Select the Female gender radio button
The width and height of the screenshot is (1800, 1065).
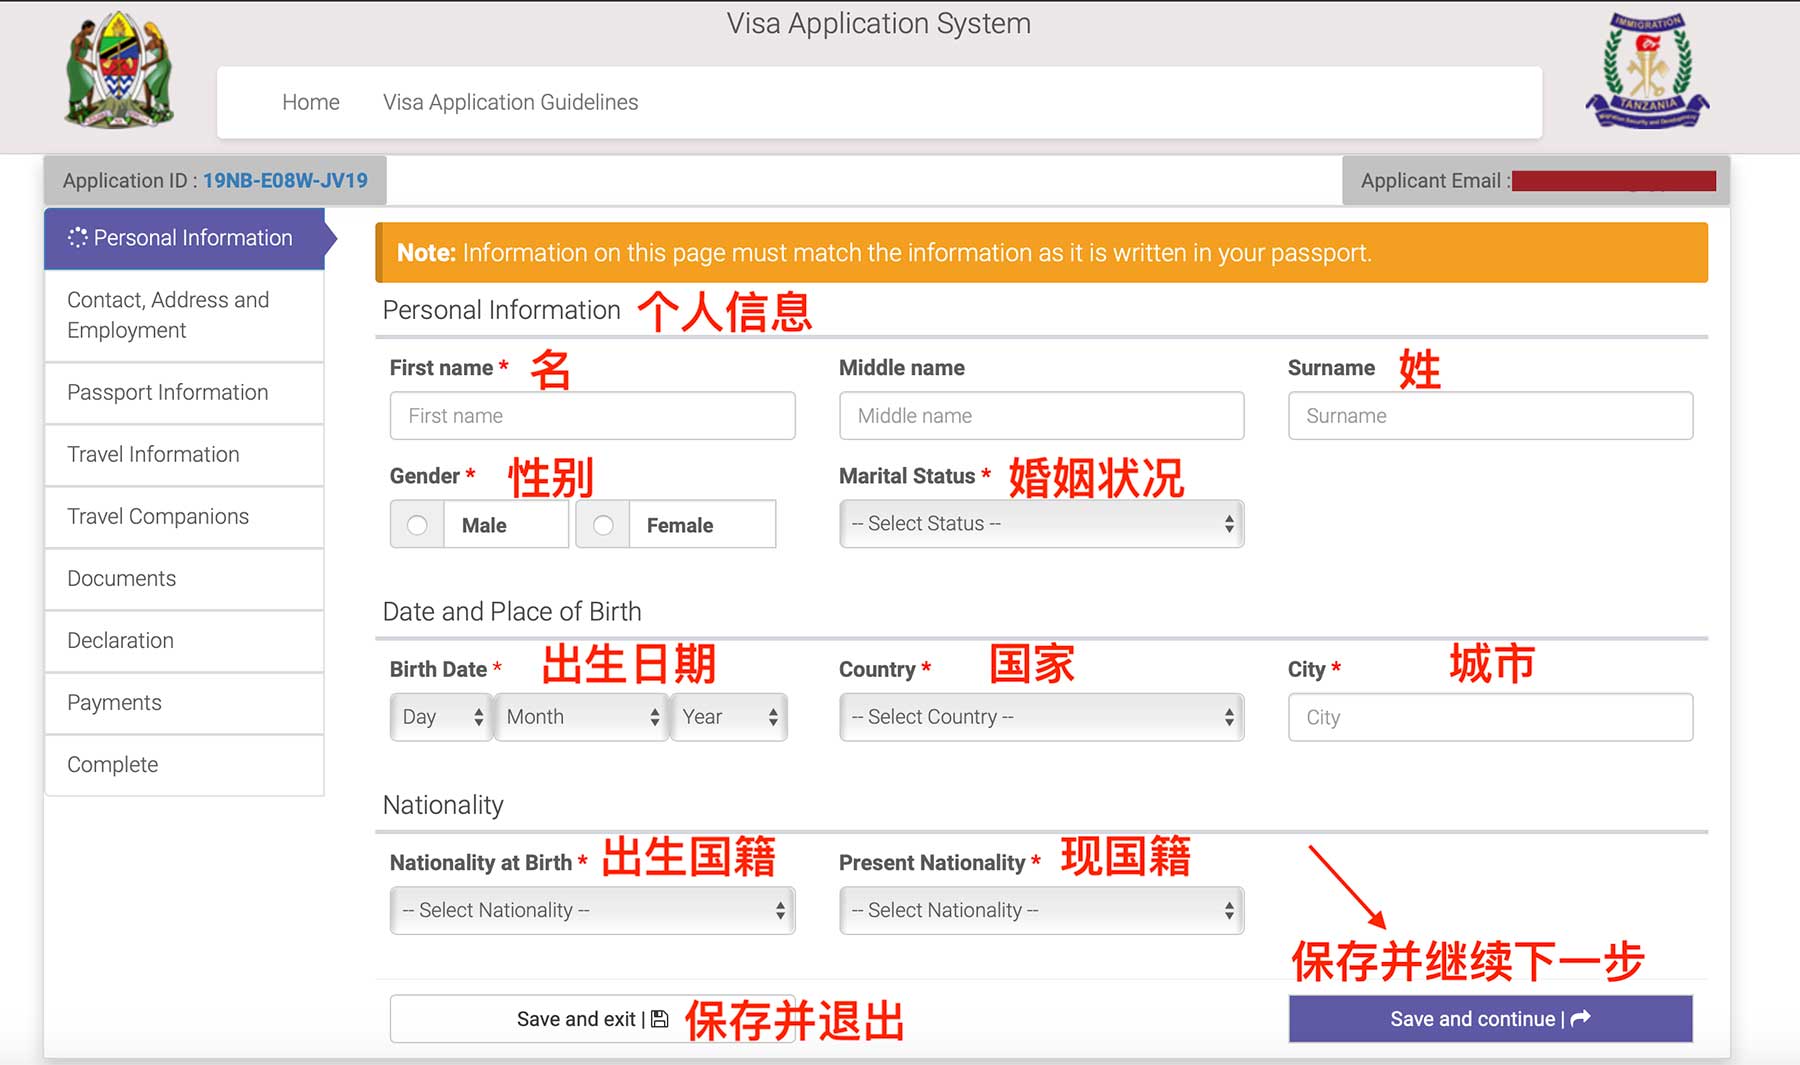(603, 525)
